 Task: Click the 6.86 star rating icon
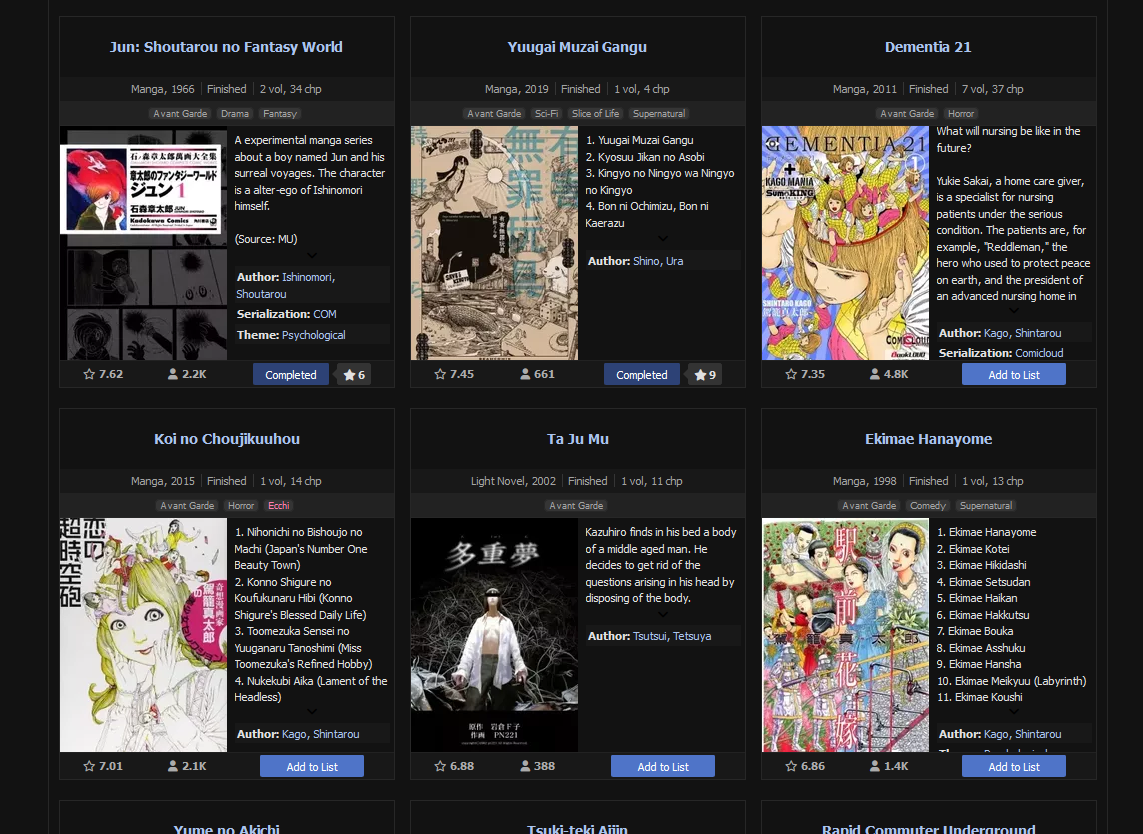791,766
